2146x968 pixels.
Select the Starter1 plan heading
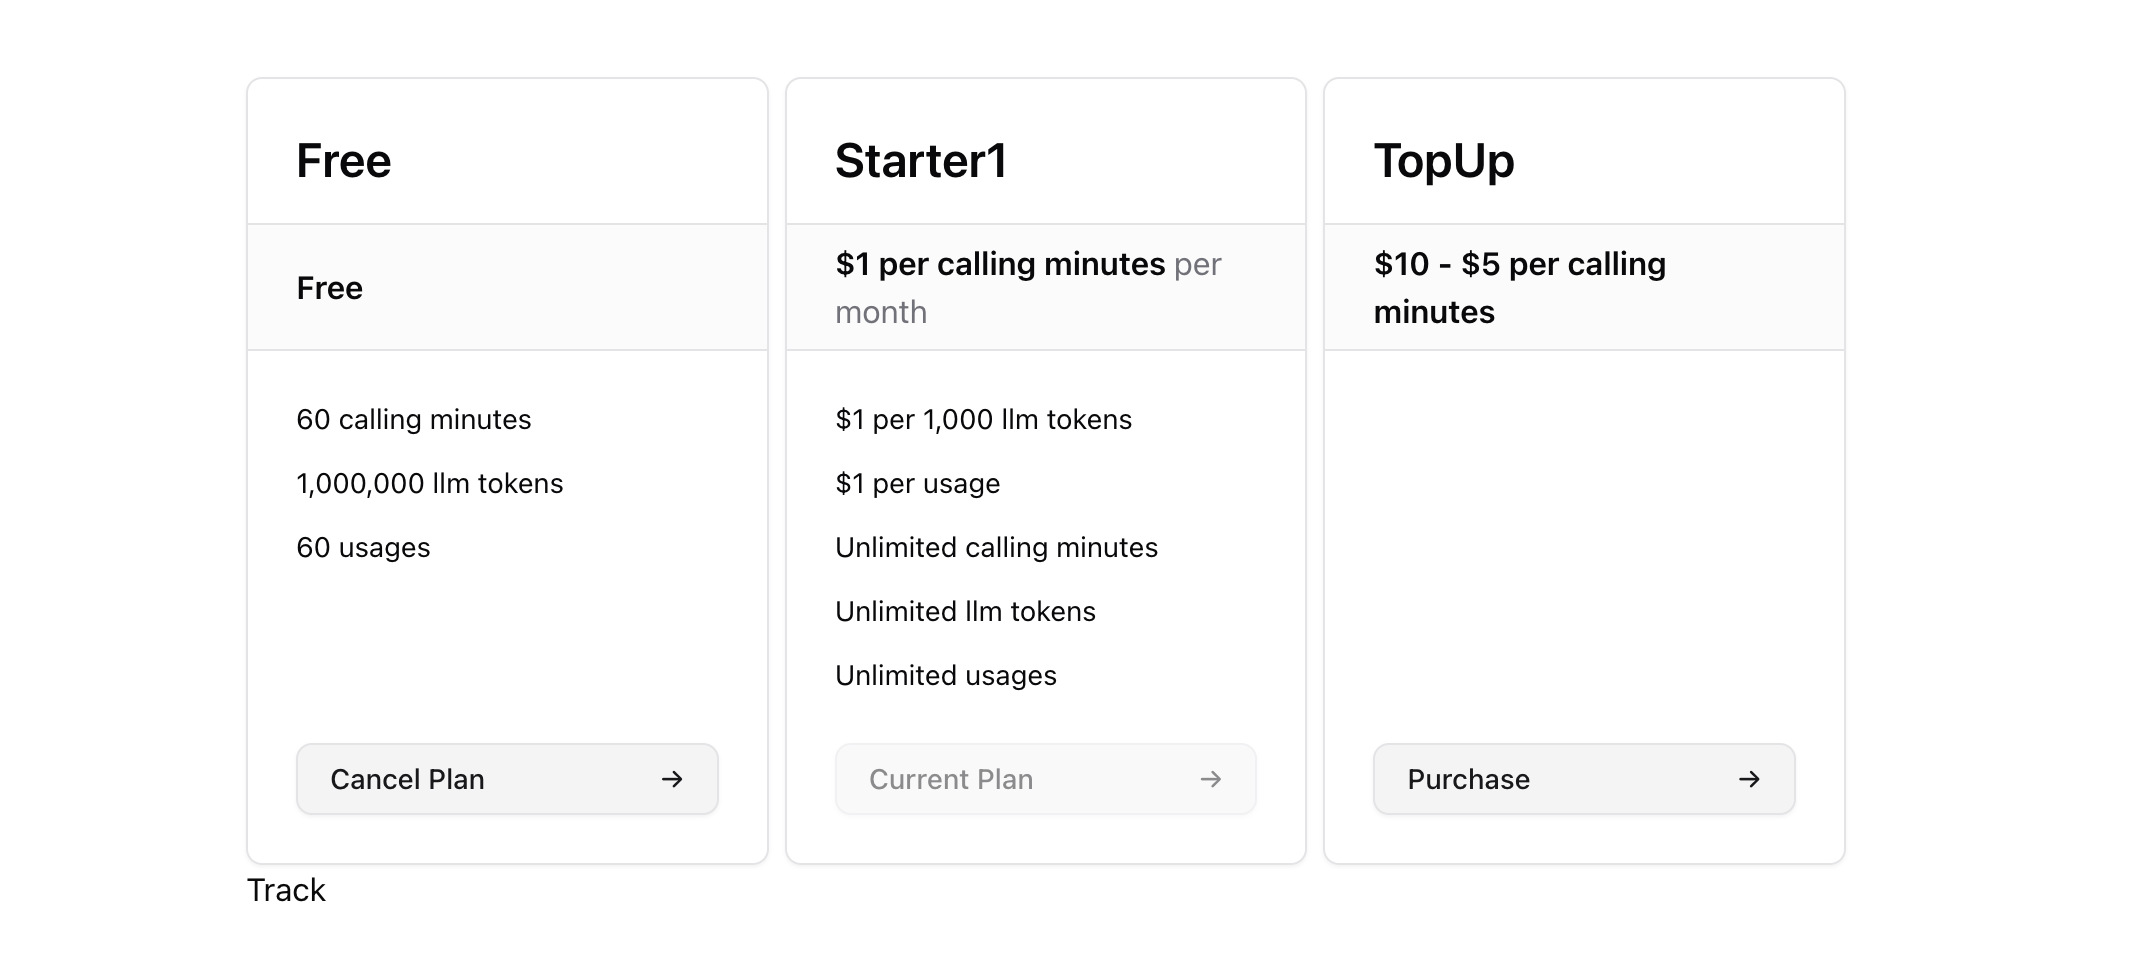tap(920, 161)
